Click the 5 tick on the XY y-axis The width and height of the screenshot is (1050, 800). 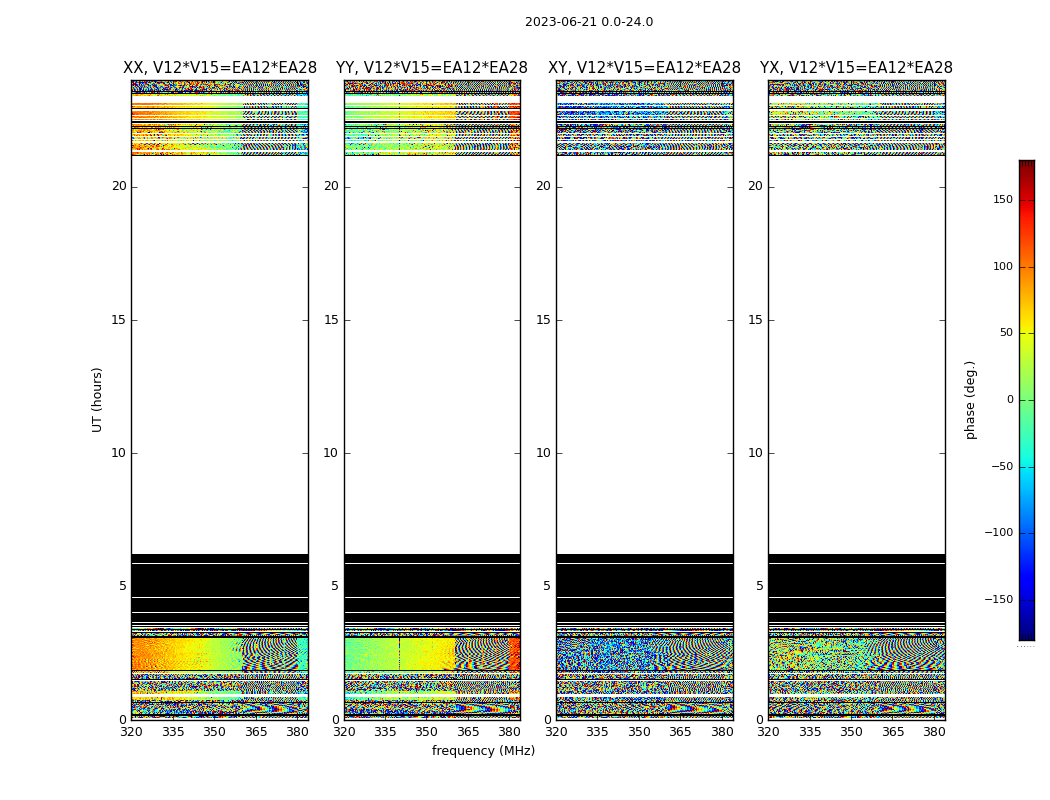tap(546, 586)
